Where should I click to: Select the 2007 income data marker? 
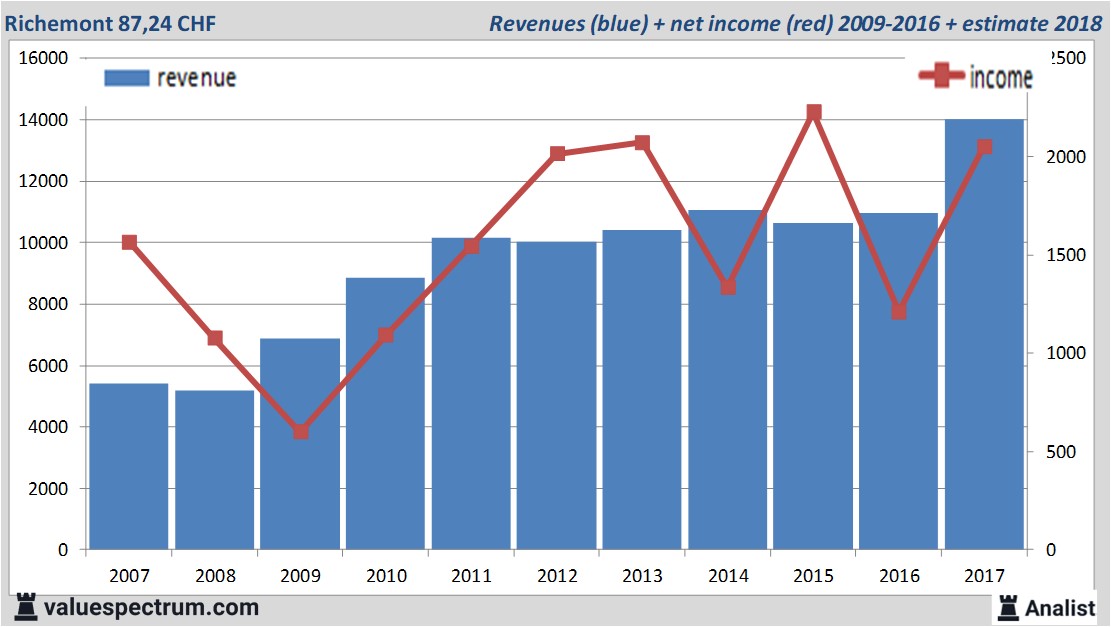coord(129,243)
